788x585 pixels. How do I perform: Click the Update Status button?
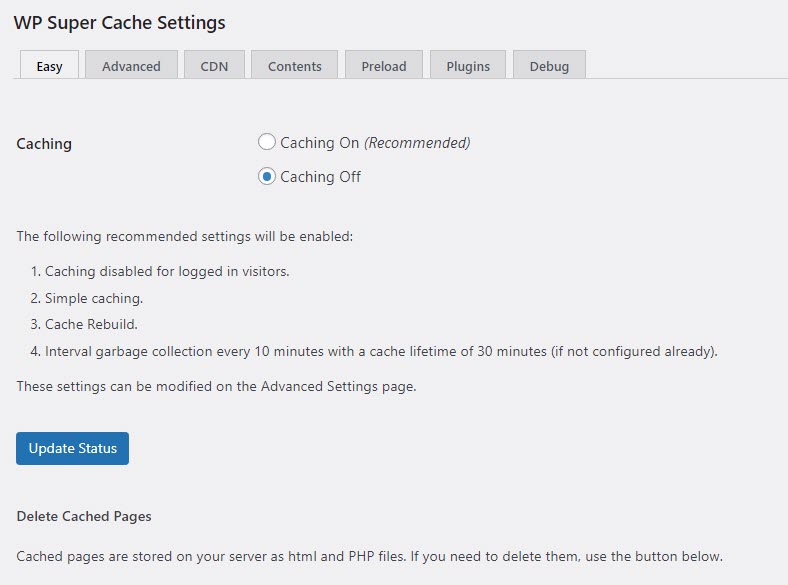(x=72, y=448)
